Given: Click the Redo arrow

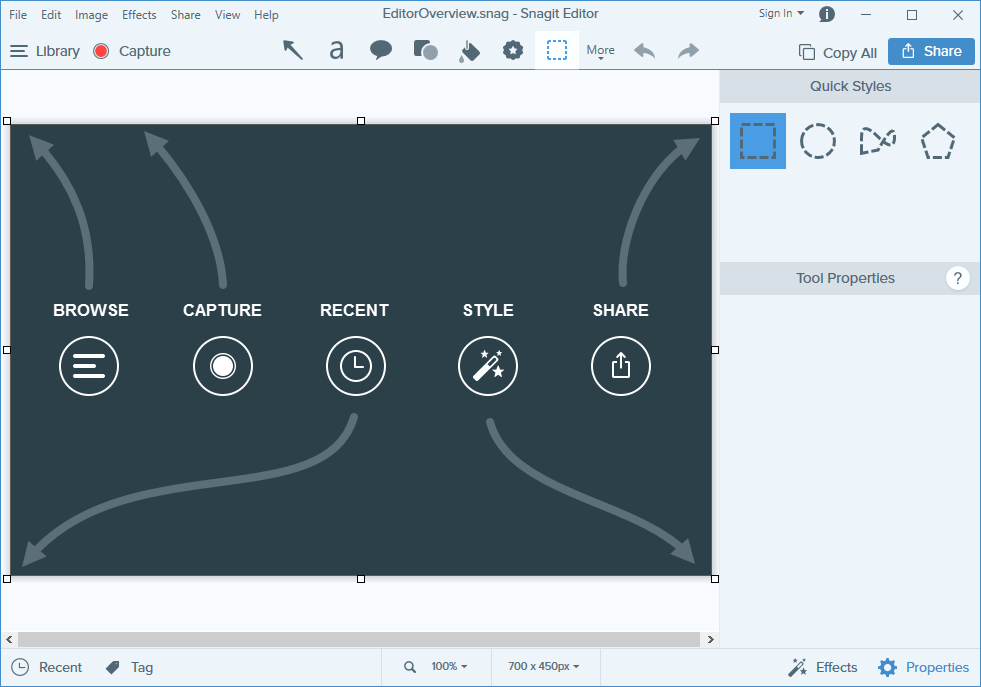Looking at the screenshot, I should (688, 51).
